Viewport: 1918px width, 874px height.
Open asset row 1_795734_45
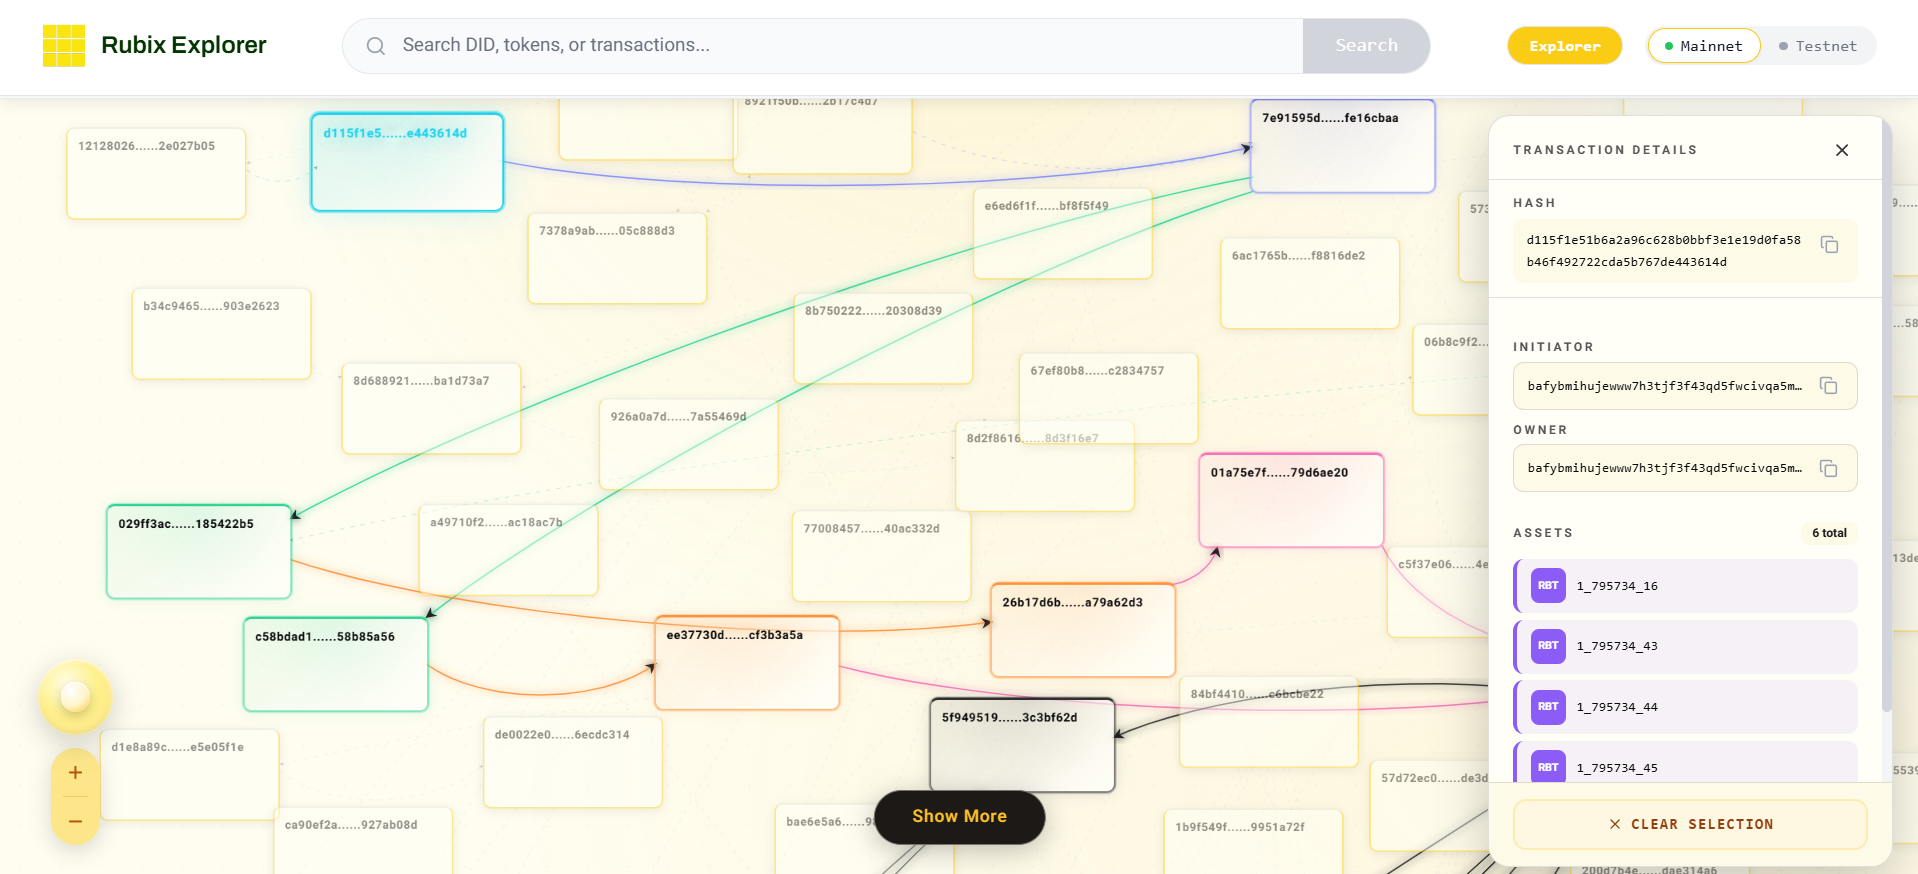tap(1686, 762)
